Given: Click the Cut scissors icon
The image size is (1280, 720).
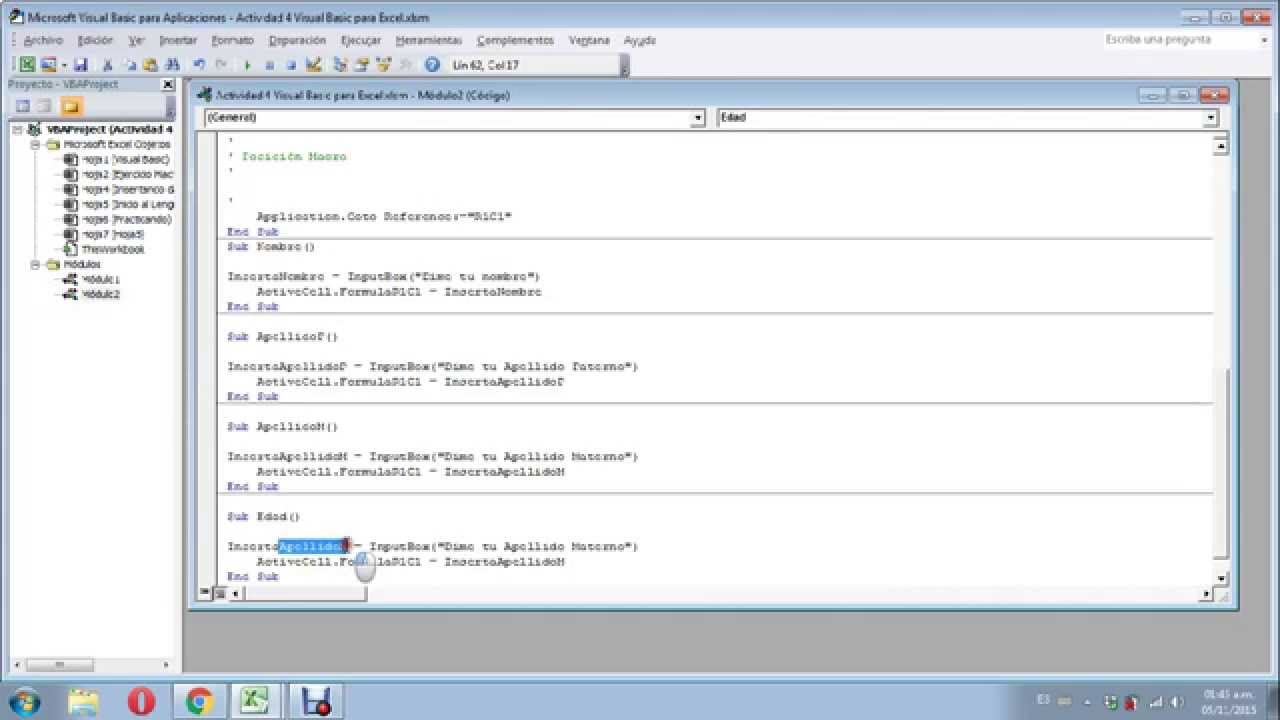Looking at the screenshot, I should (x=107, y=65).
